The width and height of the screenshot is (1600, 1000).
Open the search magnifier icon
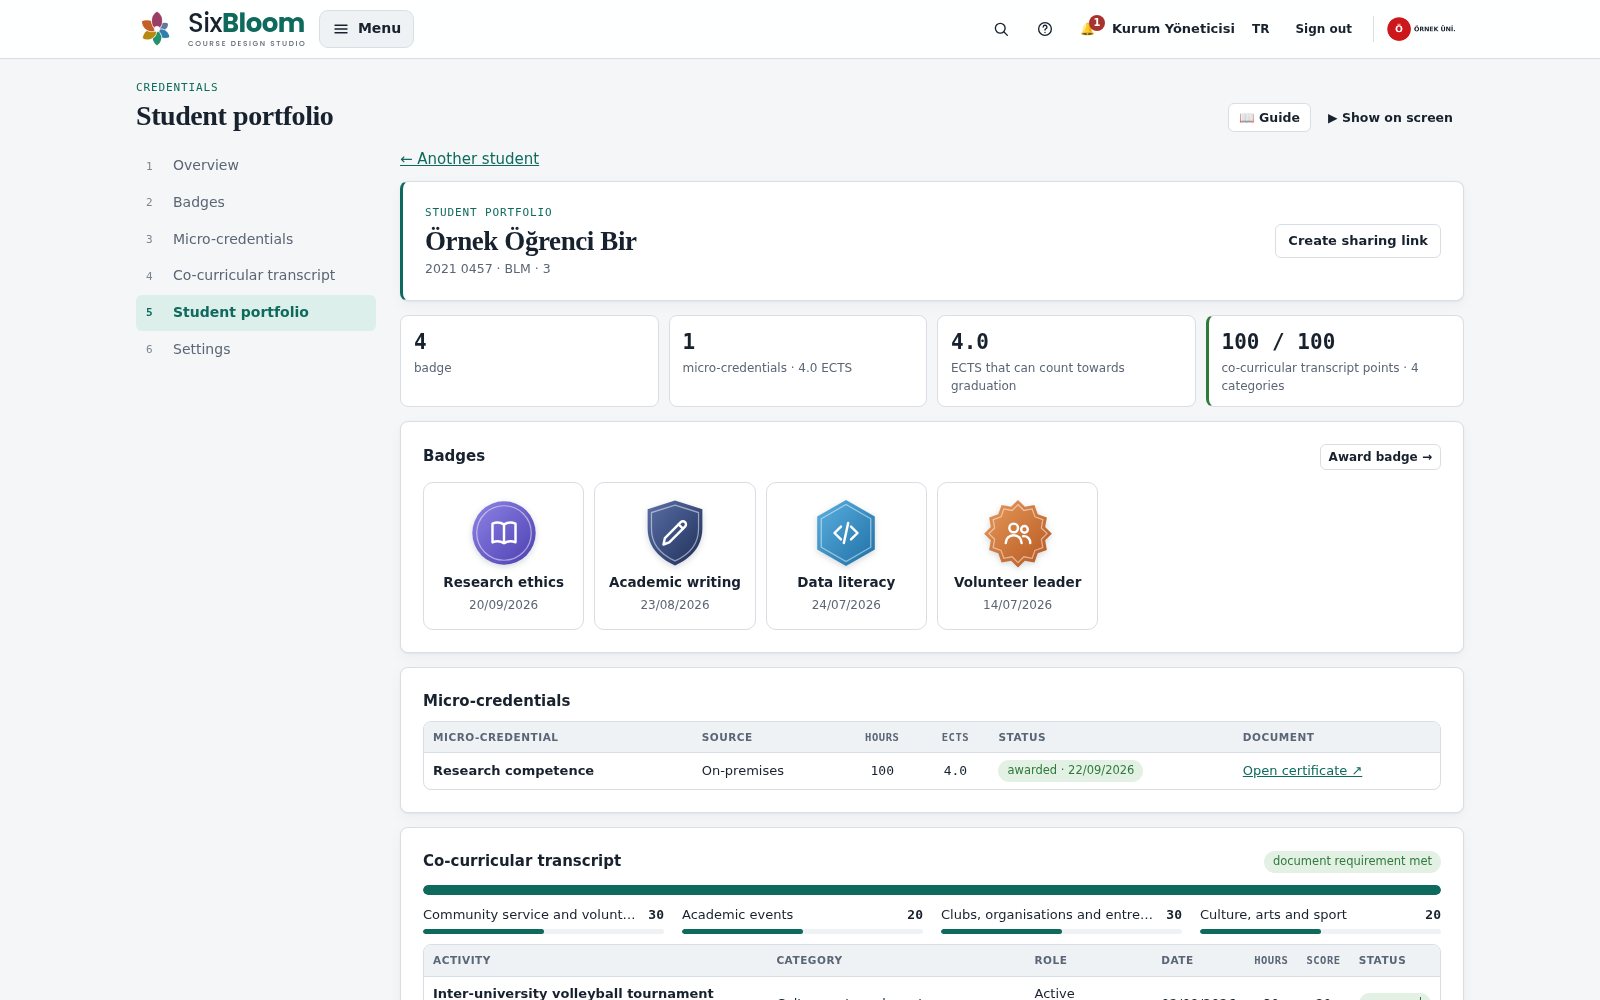(x=1001, y=29)
